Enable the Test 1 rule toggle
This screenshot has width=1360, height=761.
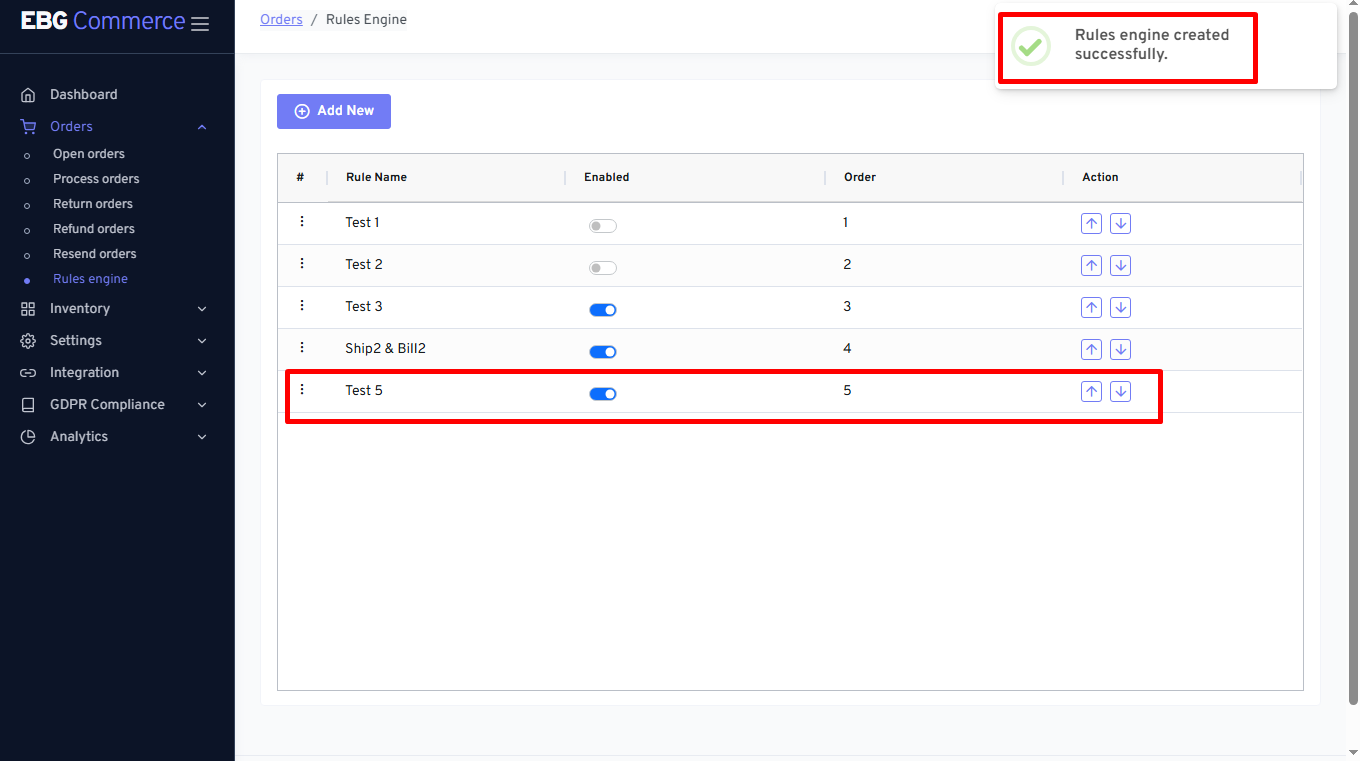602,226
